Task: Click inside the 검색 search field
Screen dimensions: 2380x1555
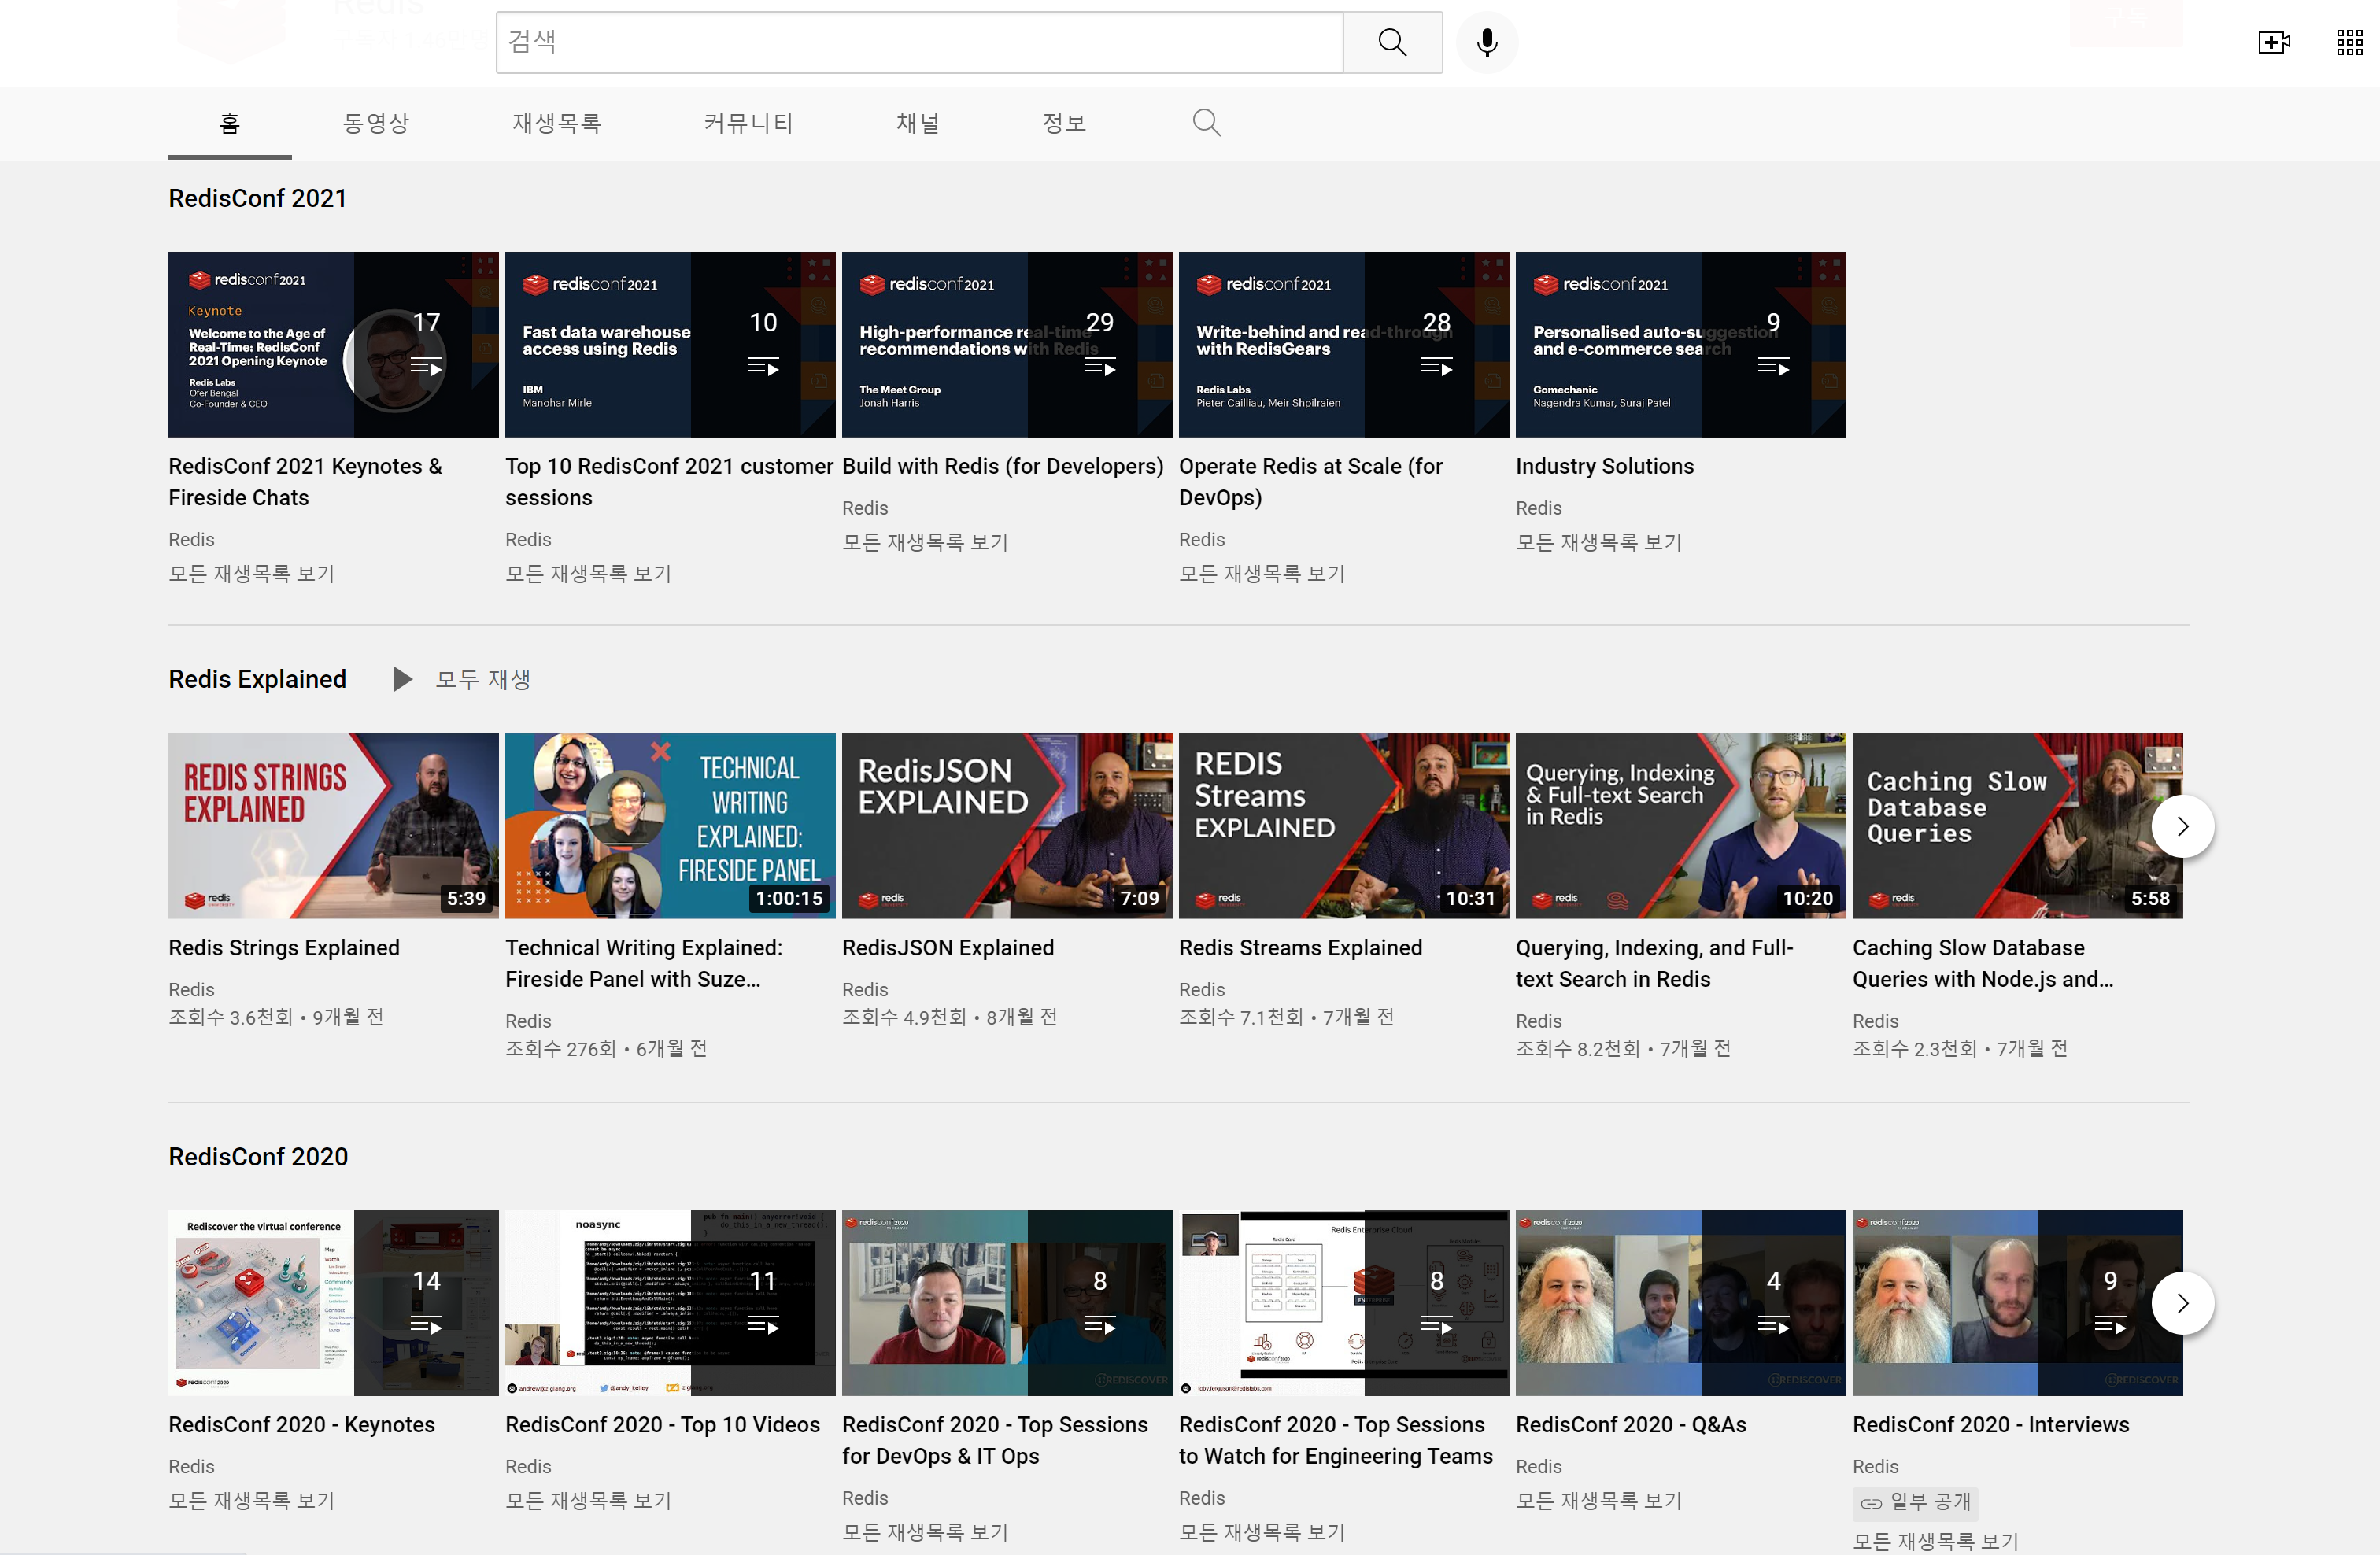Action: [918, 42]
